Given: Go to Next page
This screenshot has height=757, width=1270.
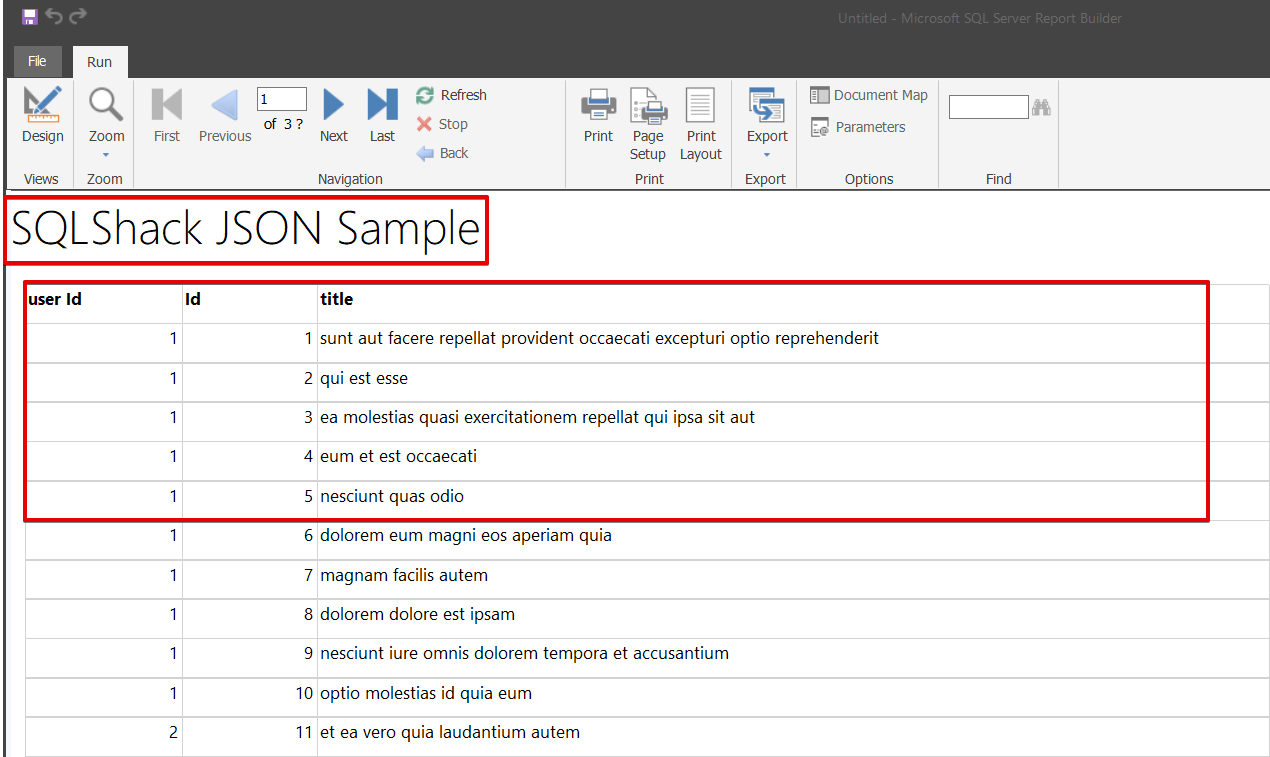Looking at the screenshot, I should point(334,115).
